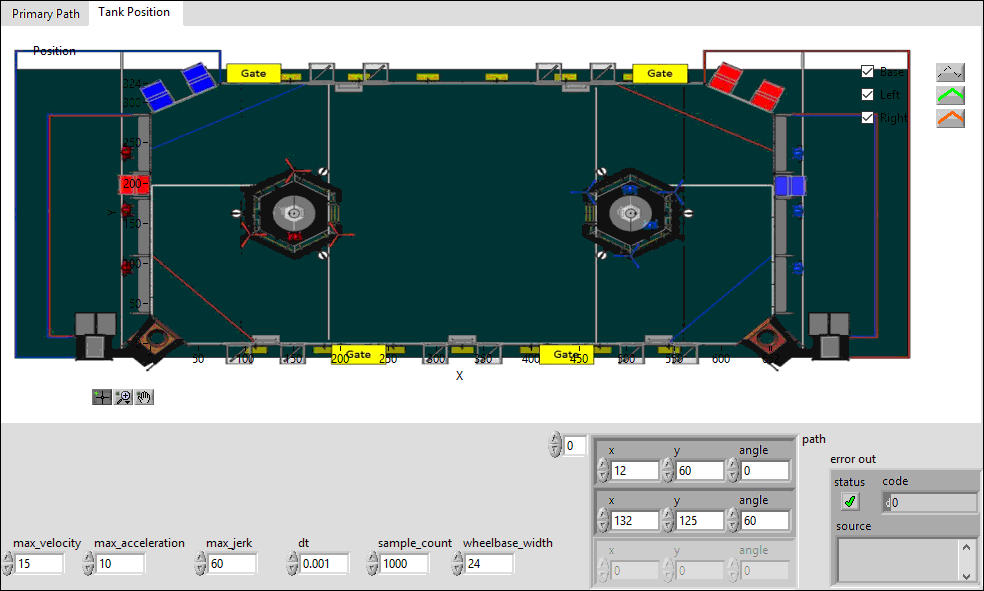Click the max_velocity increment/decrement stepper
Screen dimensions: 984x591
click(x=7, y=564)
